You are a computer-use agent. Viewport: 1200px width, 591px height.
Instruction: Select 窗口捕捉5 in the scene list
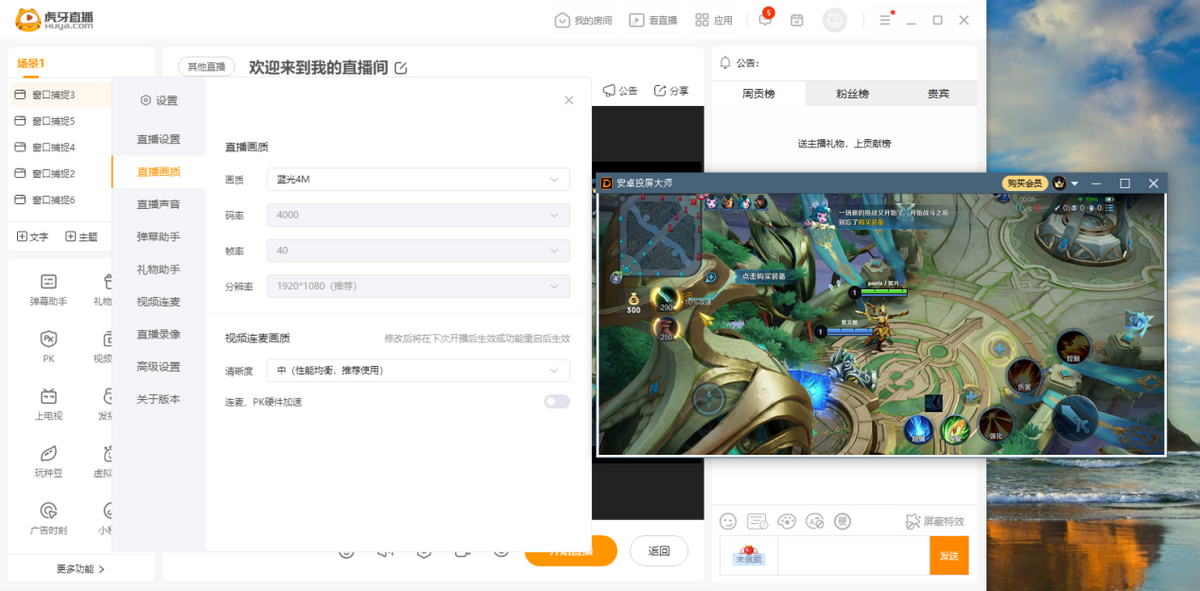53,121
